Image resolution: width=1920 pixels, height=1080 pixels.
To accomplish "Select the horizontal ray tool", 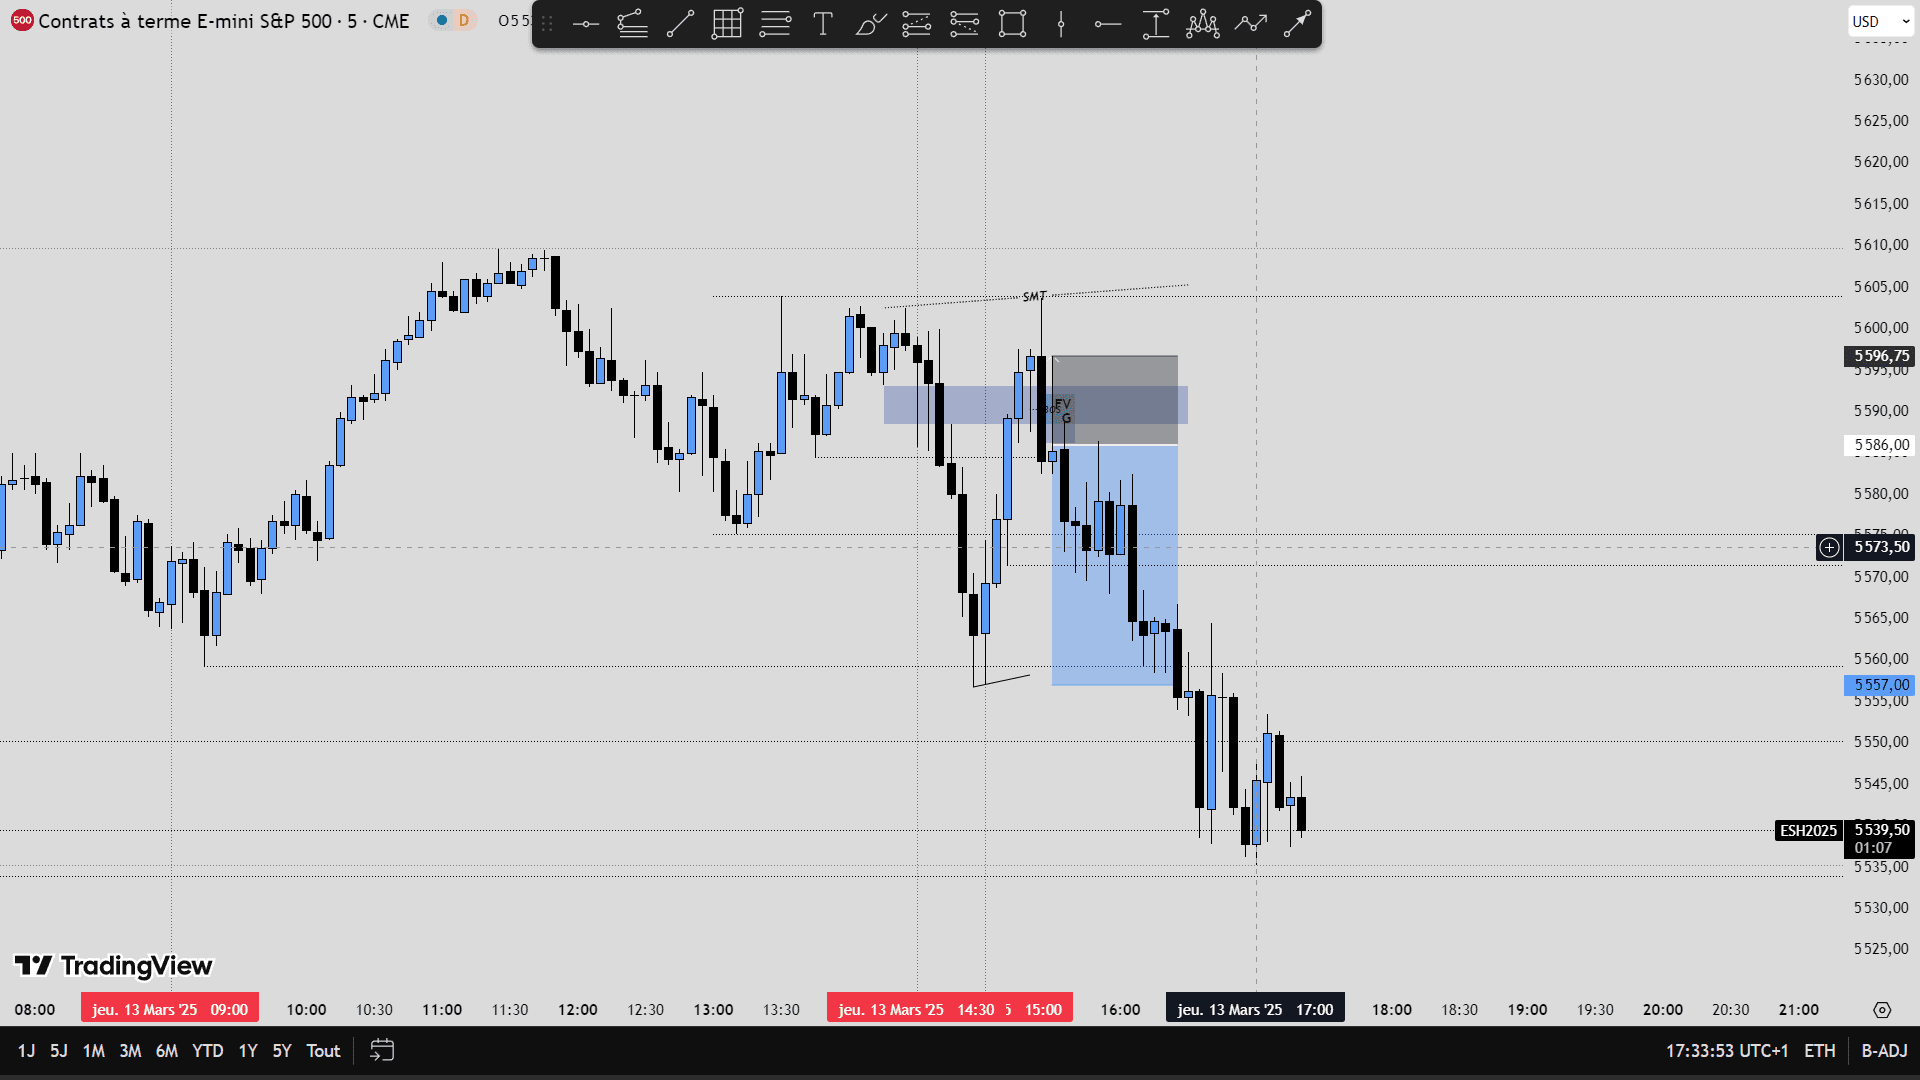I will coord(1107,24).
